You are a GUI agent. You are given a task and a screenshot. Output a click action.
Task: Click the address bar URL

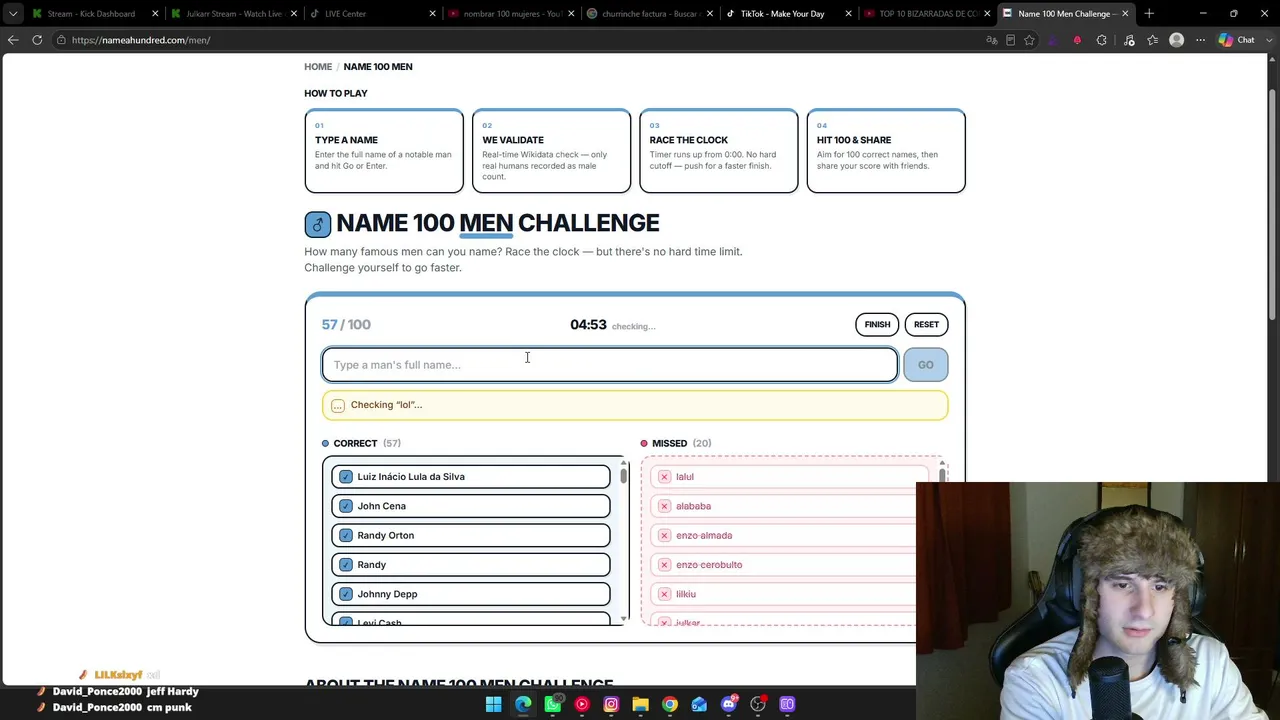pyautogui.click(x=141, y=40)
